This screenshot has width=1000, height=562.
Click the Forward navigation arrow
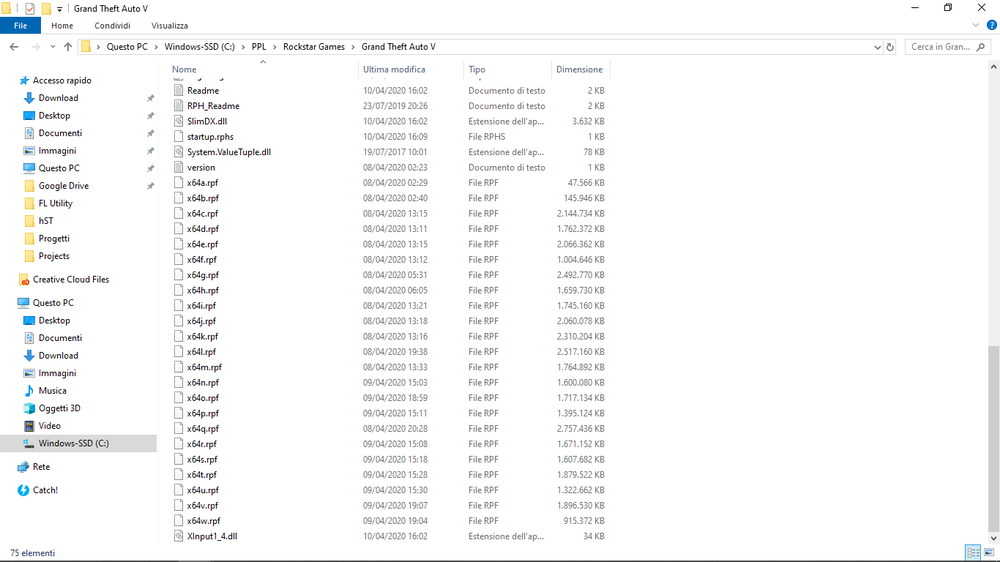click(35, 47)
